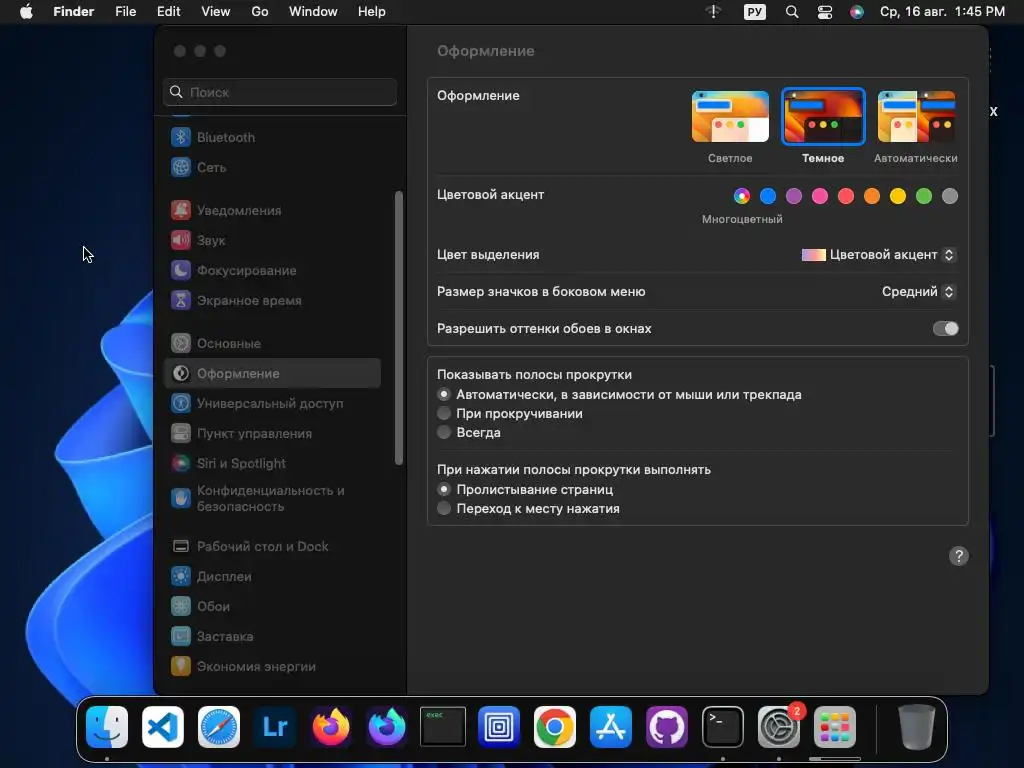
Task: Select green accent color
Action: (x=924, y=196)
